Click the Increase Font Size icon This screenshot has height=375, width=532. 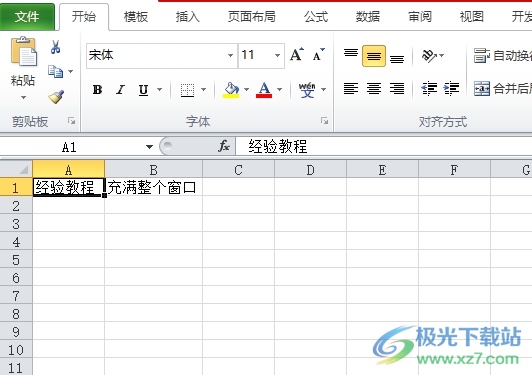297,55
